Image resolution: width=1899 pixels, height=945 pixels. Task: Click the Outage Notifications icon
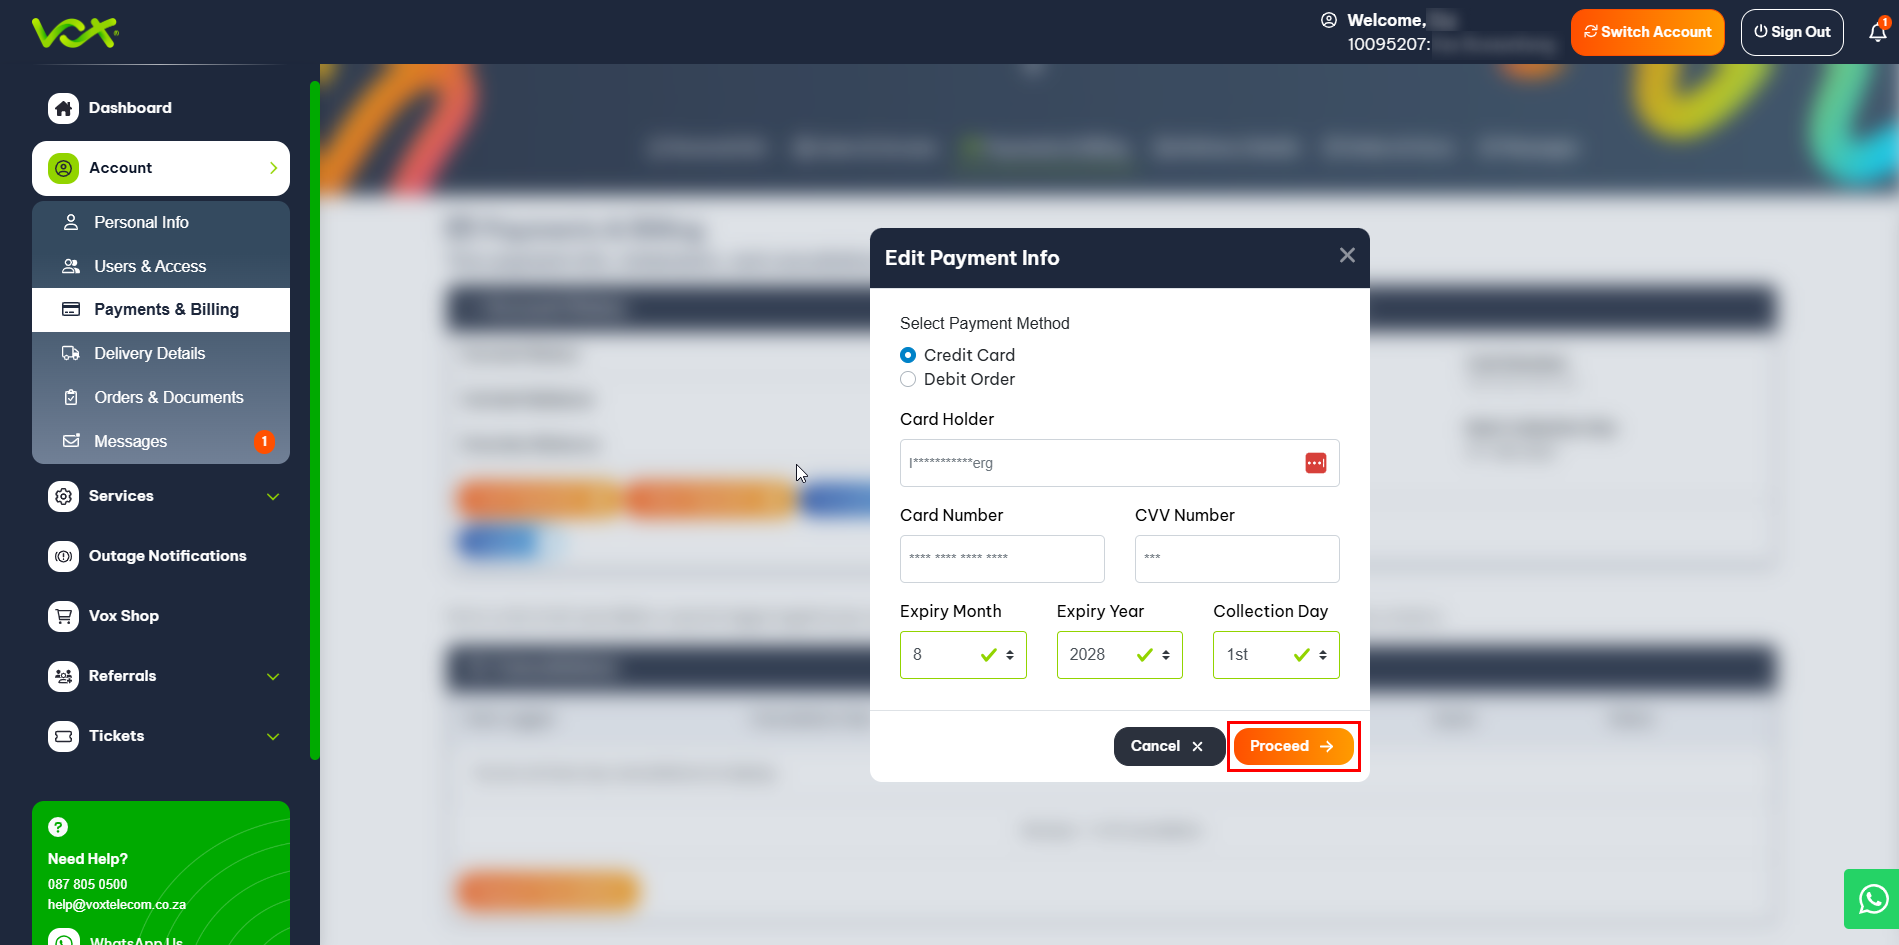(x=64, y=556)
